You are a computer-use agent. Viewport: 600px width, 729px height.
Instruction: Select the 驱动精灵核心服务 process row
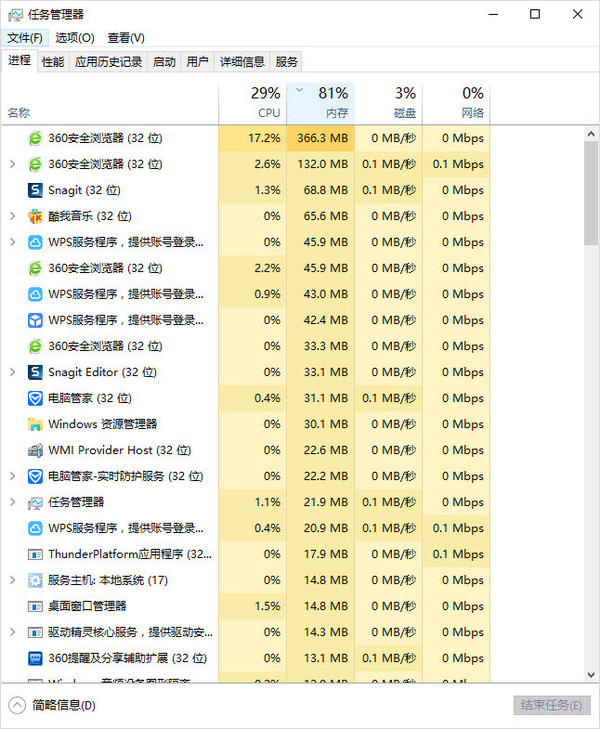pyautogui.click(x=130, y=632)
